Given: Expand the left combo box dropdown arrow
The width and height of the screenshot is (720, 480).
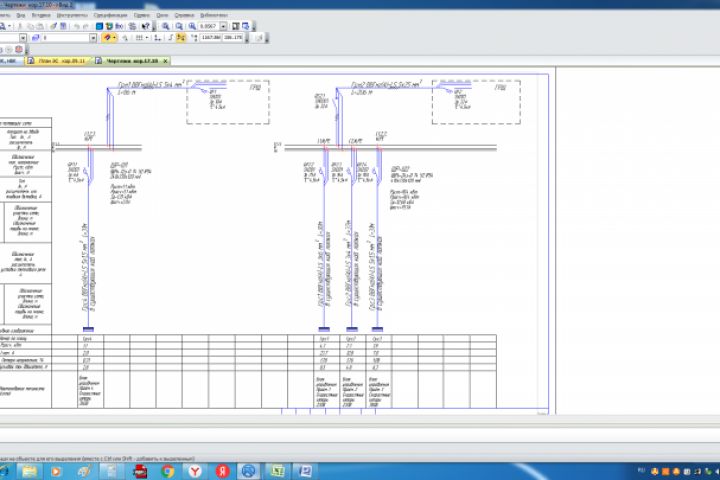Looking at the screenshot, I should coord(23,38).
